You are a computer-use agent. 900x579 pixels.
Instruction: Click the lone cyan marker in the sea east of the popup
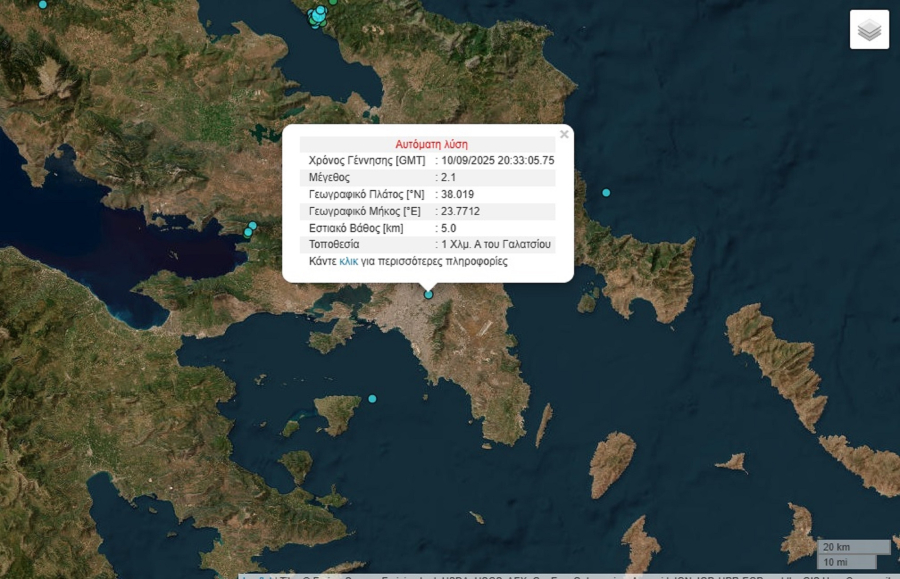pyautogui.click(x=606, y=192)
